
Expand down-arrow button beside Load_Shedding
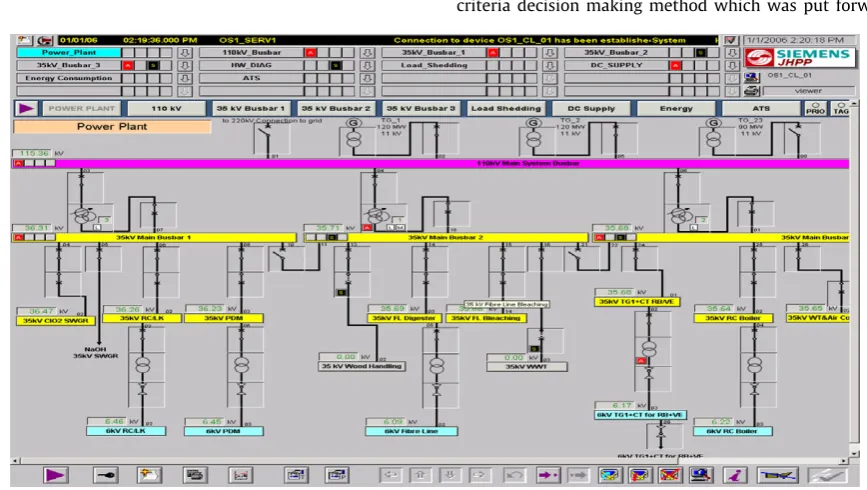[550, 65]
